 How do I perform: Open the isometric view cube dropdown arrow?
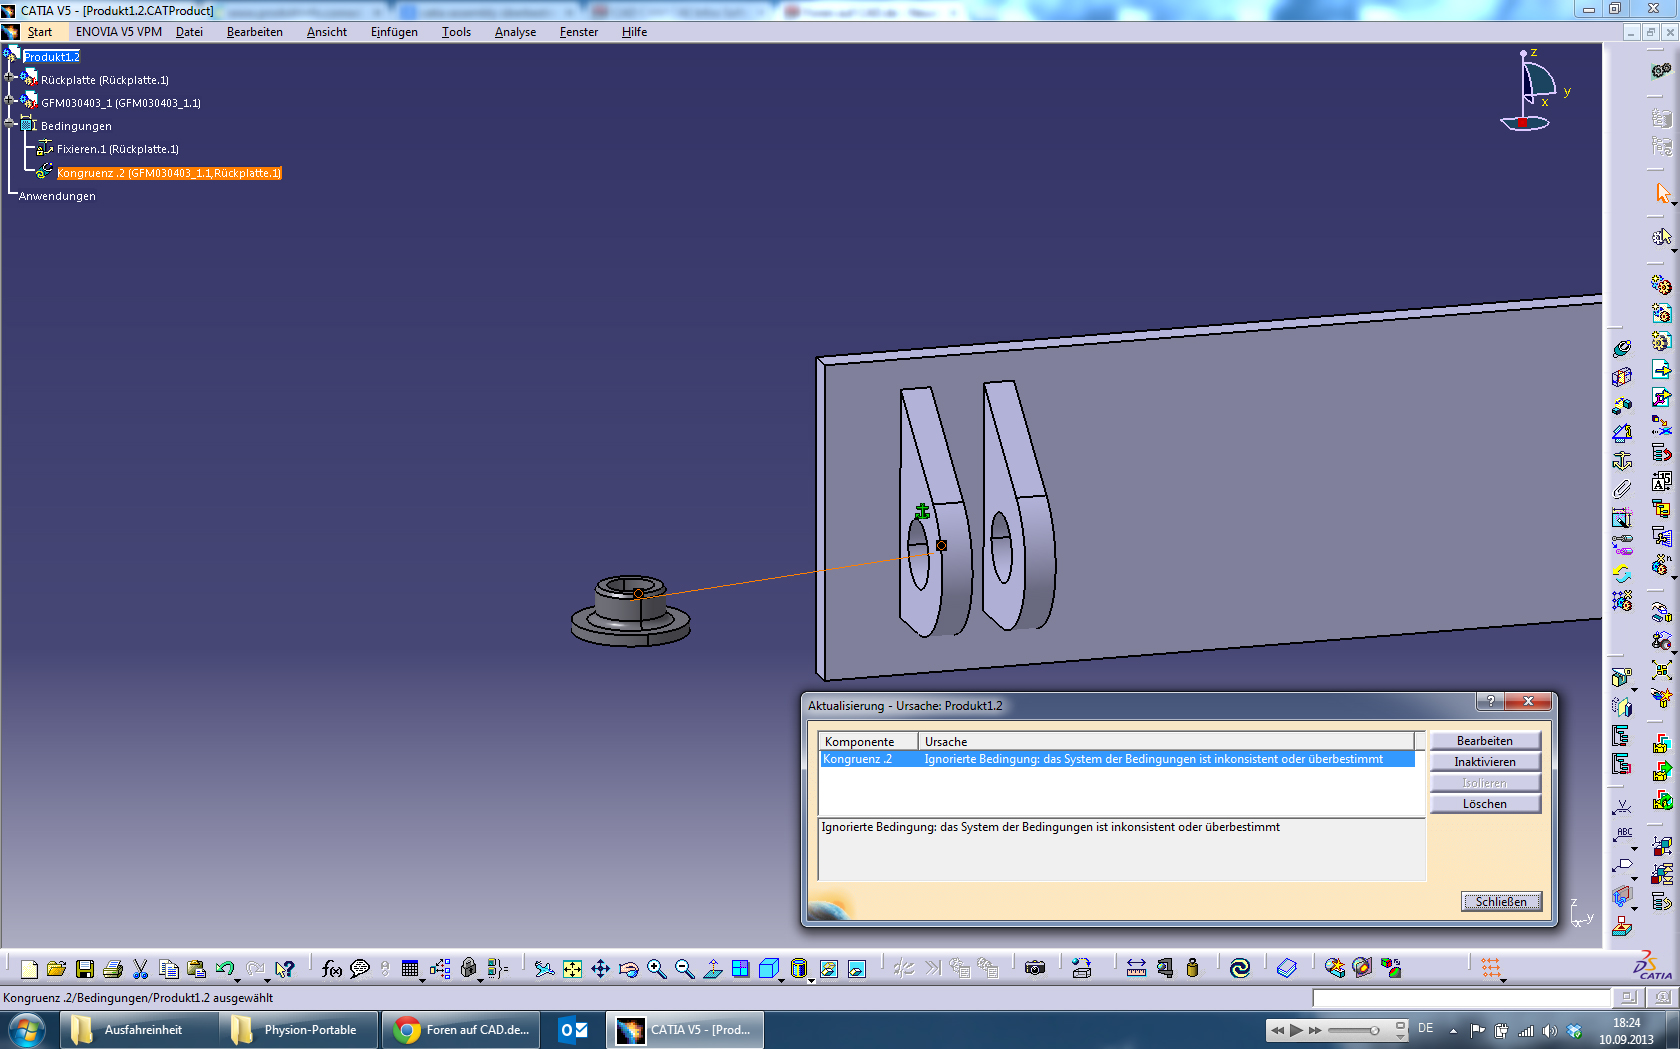(x=782, y=980)
